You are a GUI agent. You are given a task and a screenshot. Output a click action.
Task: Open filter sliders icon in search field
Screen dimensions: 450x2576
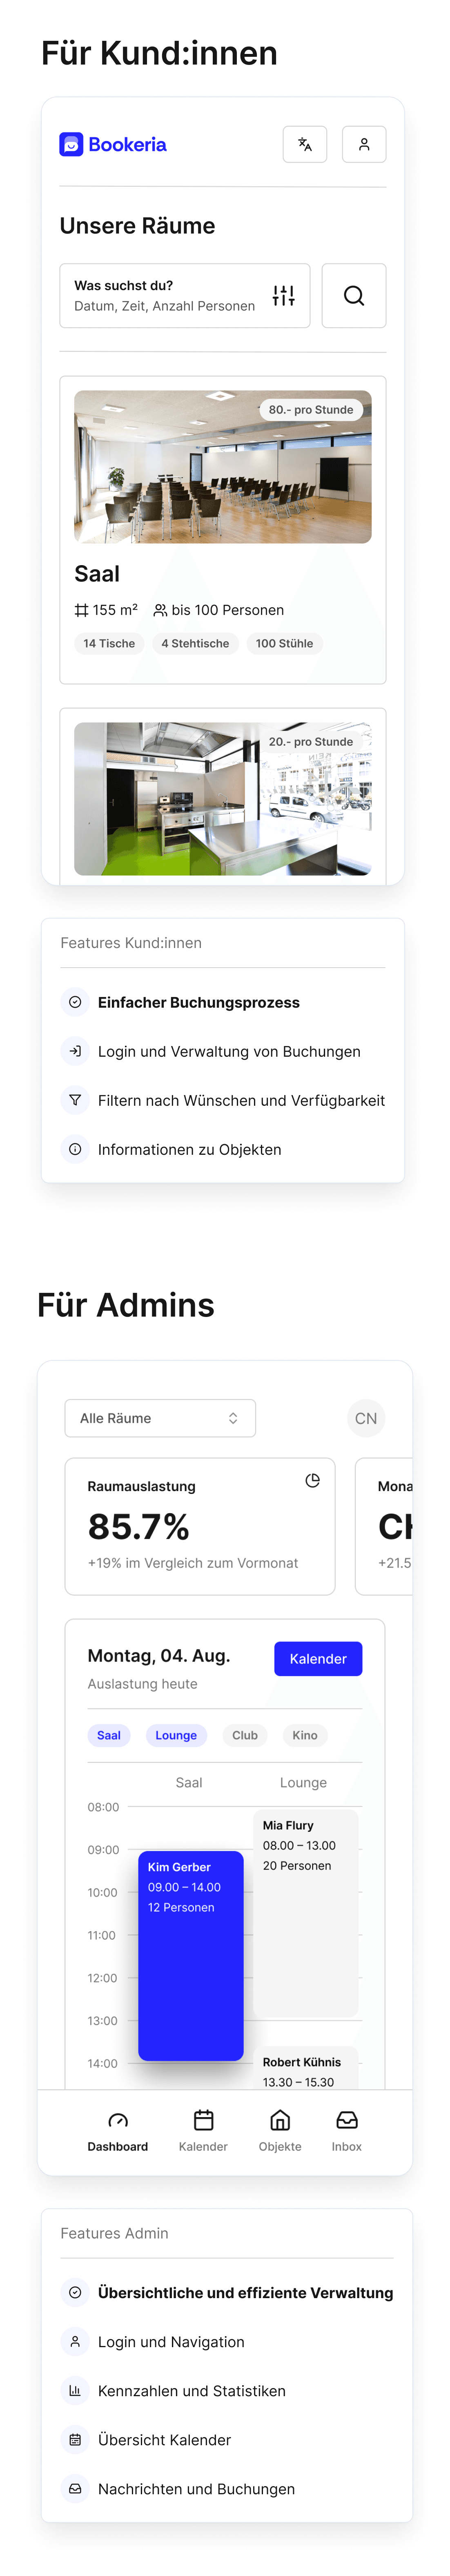[x=284, y=295]
